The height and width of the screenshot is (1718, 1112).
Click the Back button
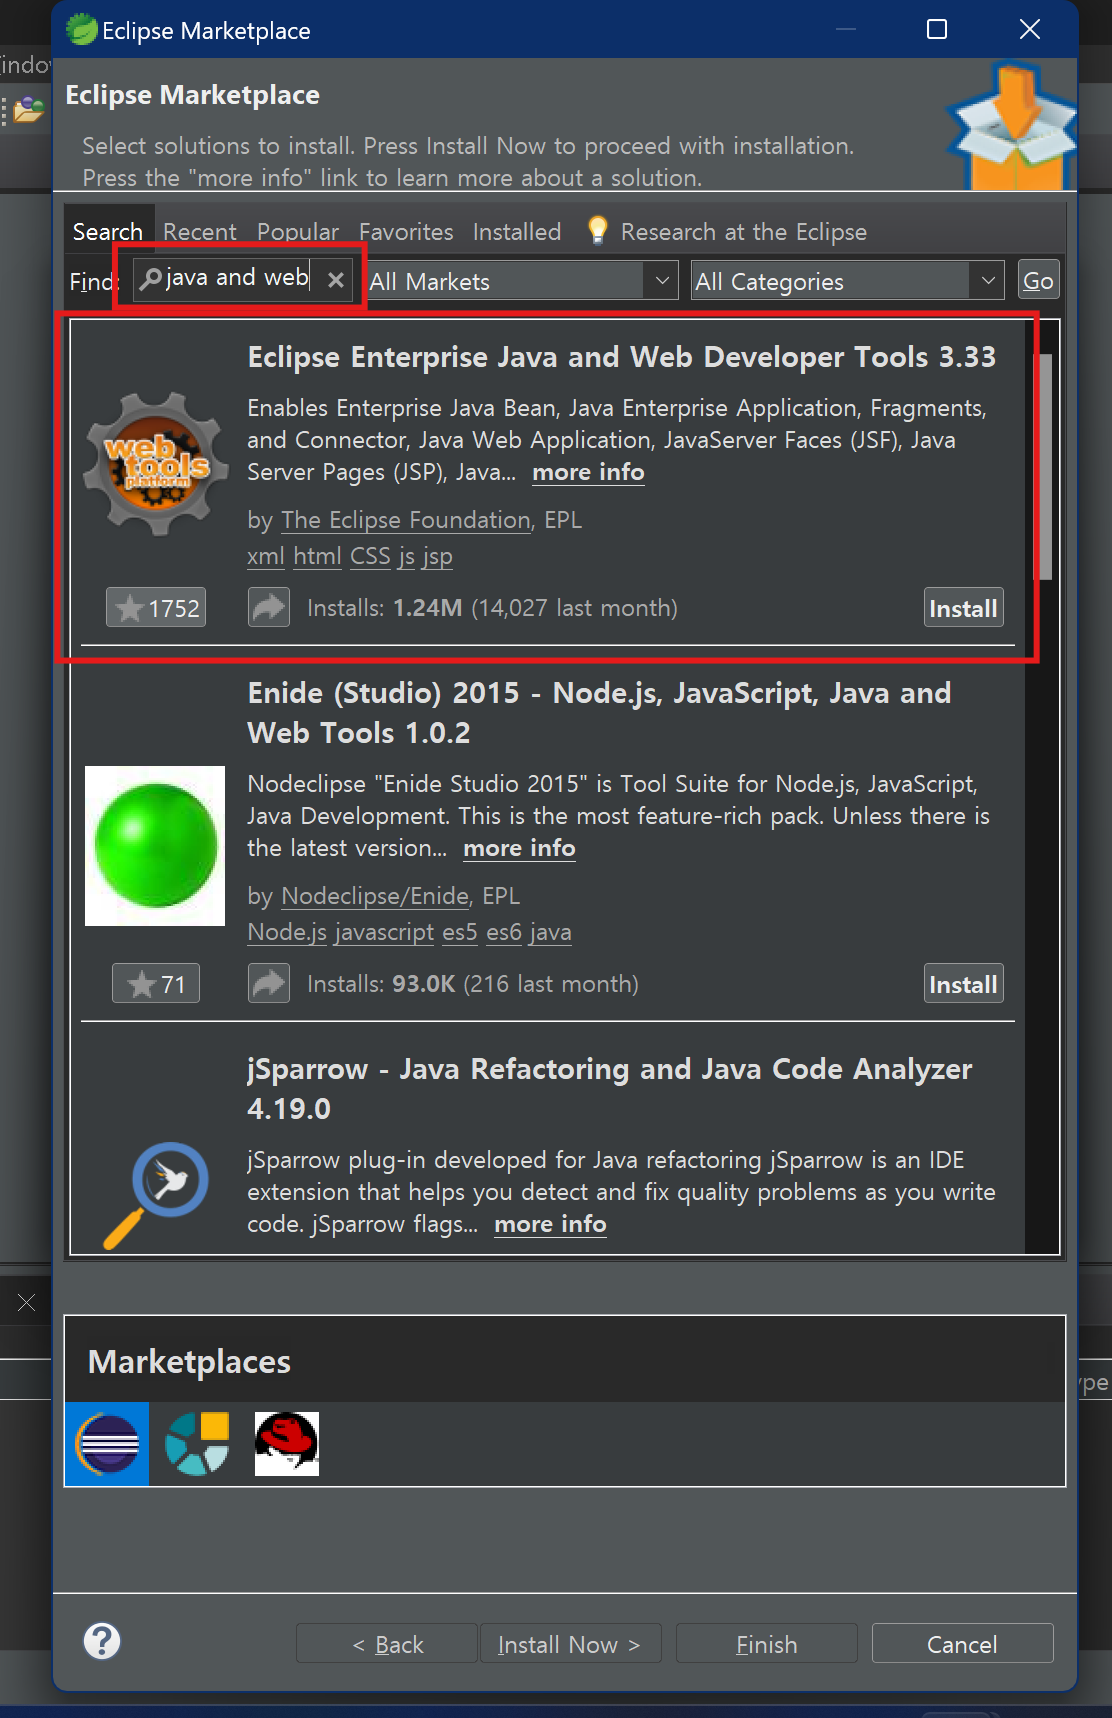click(387, 1643)
